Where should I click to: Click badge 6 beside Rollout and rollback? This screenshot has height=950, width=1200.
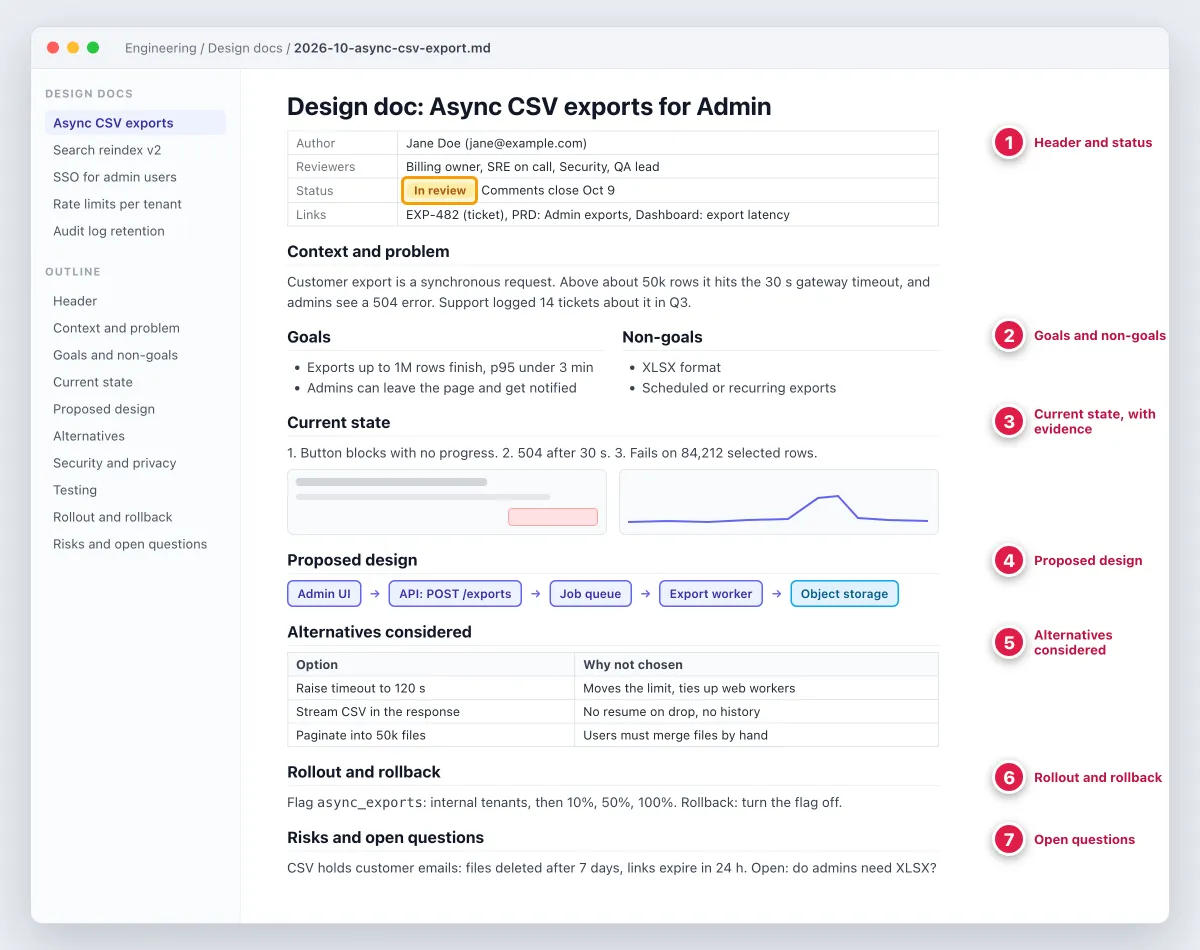click(x=1009, y=778)
